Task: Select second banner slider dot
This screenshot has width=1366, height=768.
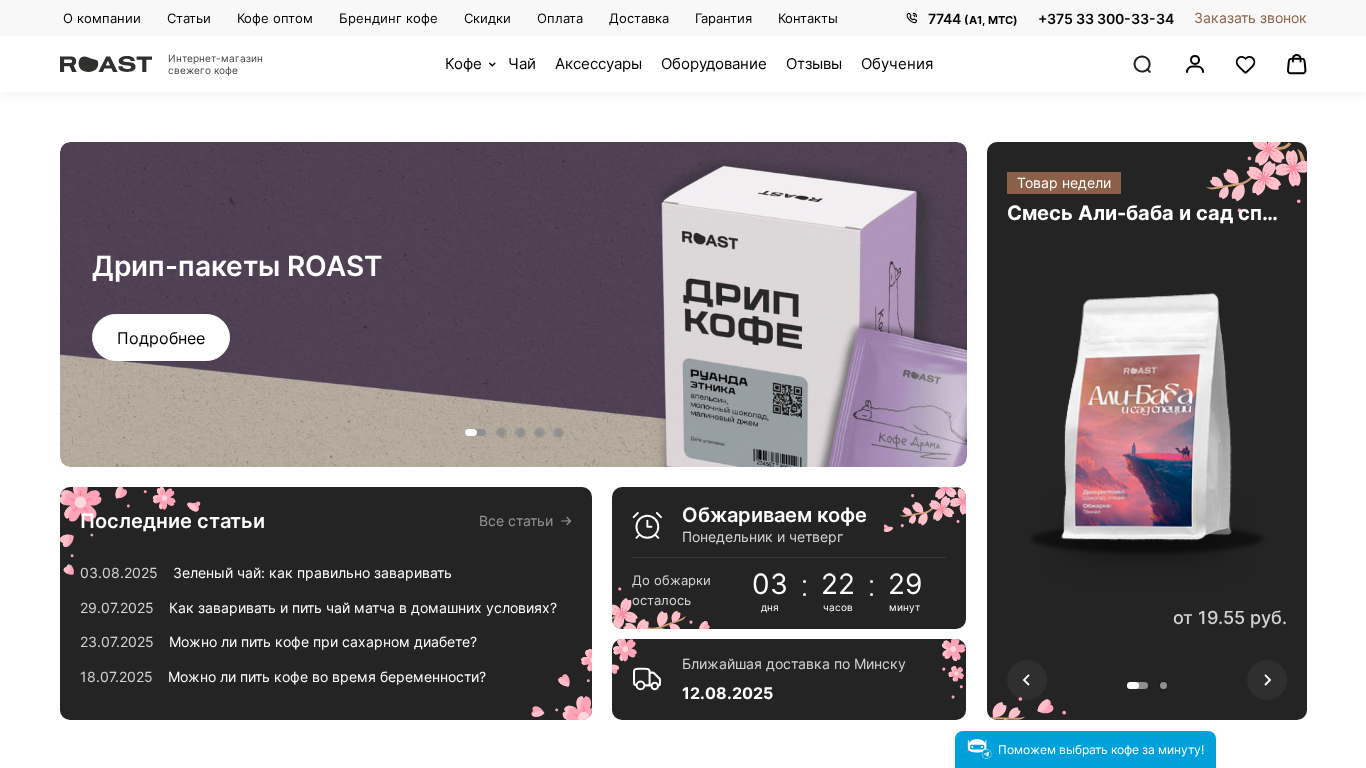Action: pyautogui.click(x=502, y=433)
